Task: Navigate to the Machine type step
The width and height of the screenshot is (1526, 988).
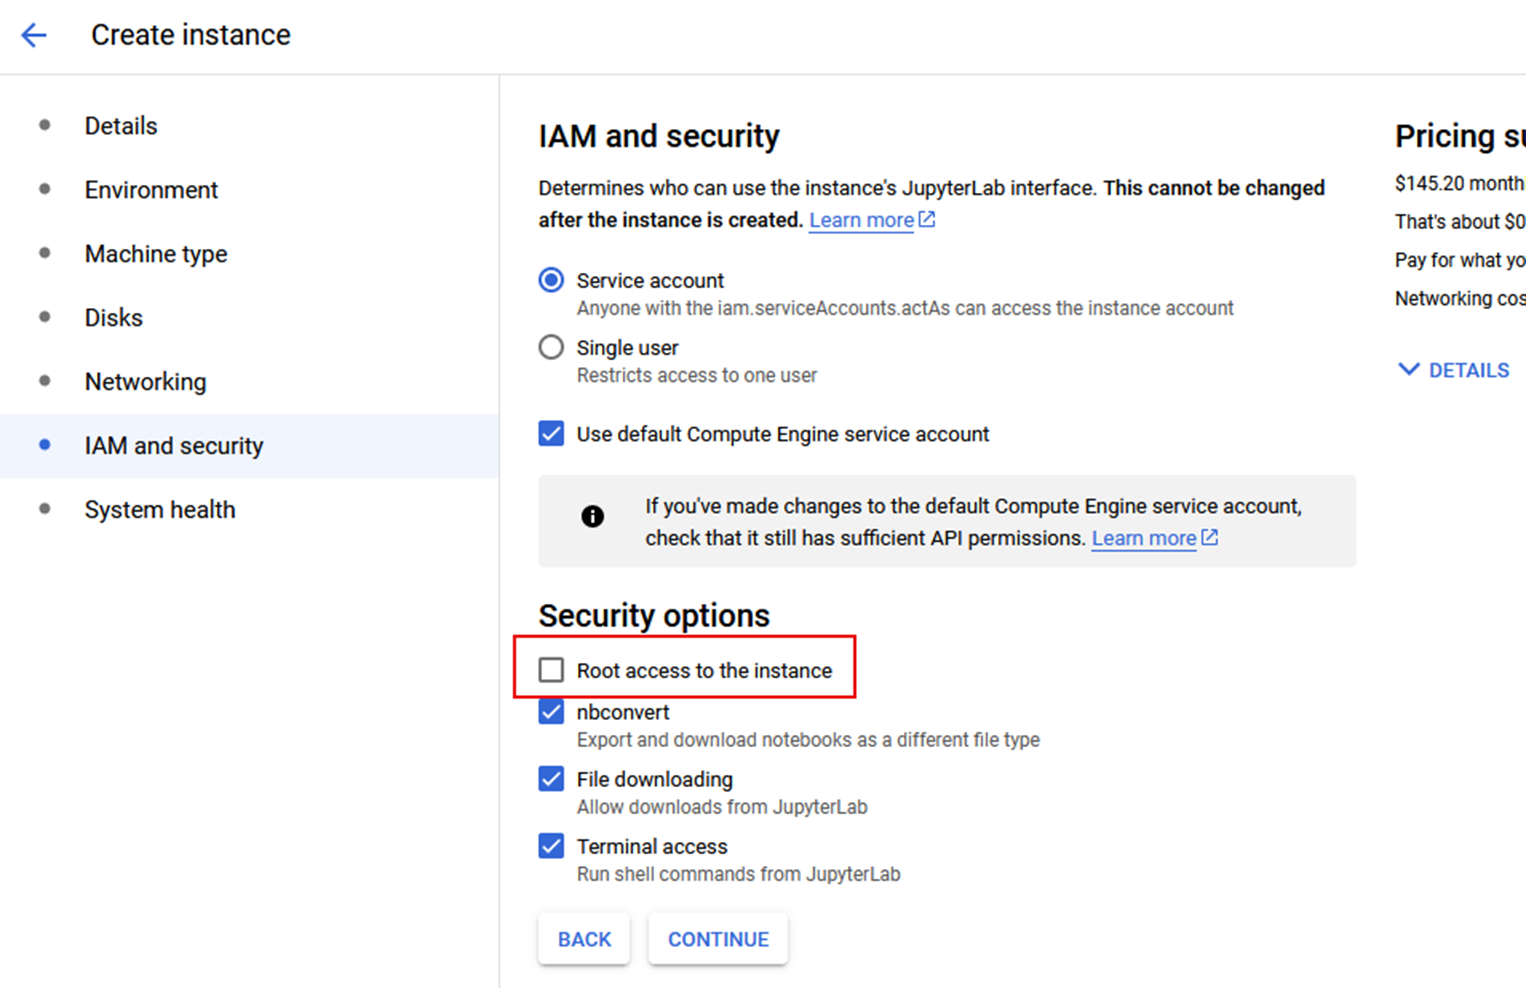Action: click(155, 253)
